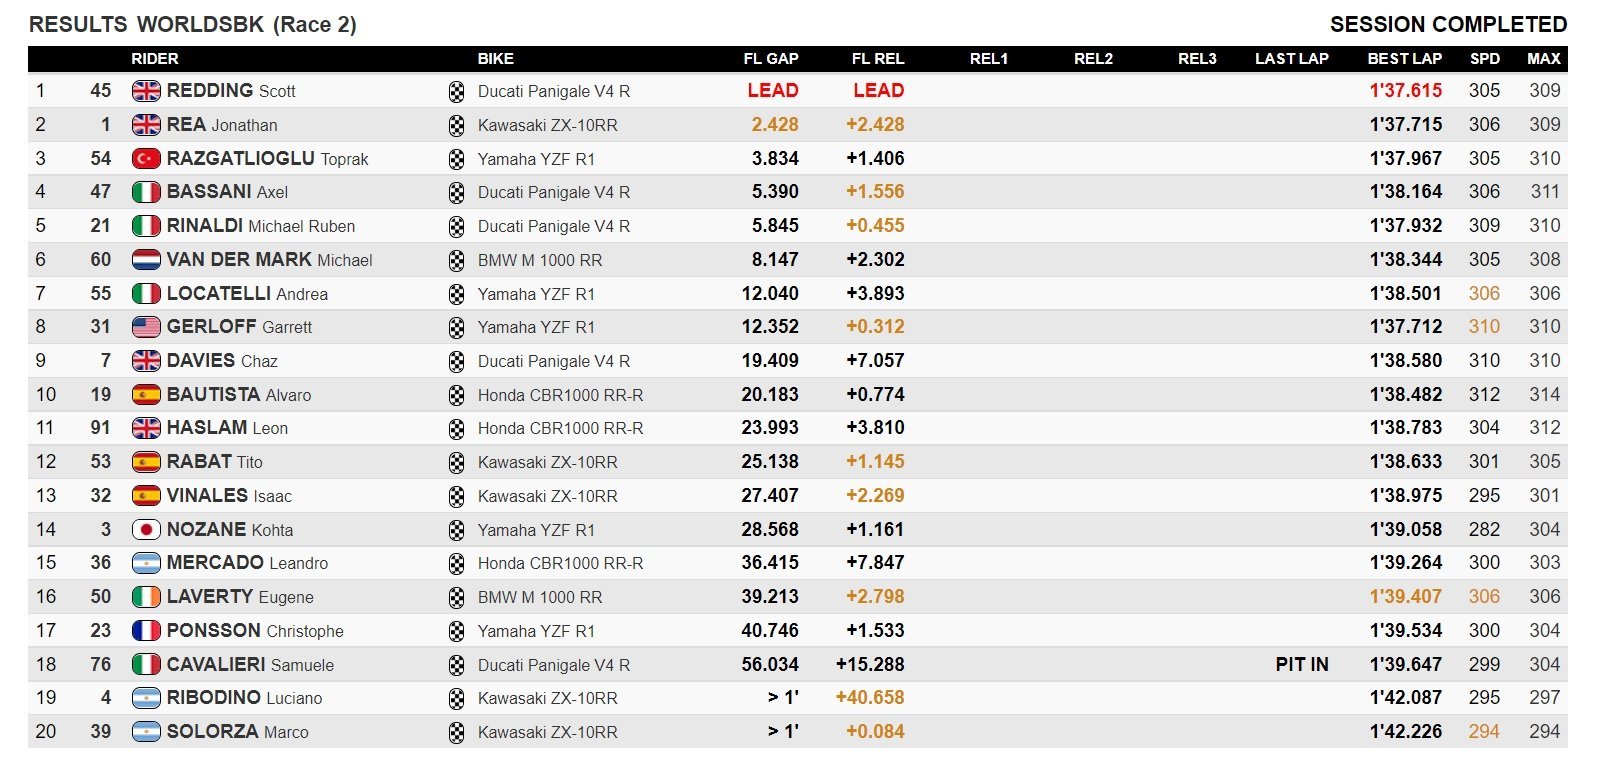Viewport: 1617px width, 773px height.
Task: Click the BEST LAP column header
Action: 1405,59
